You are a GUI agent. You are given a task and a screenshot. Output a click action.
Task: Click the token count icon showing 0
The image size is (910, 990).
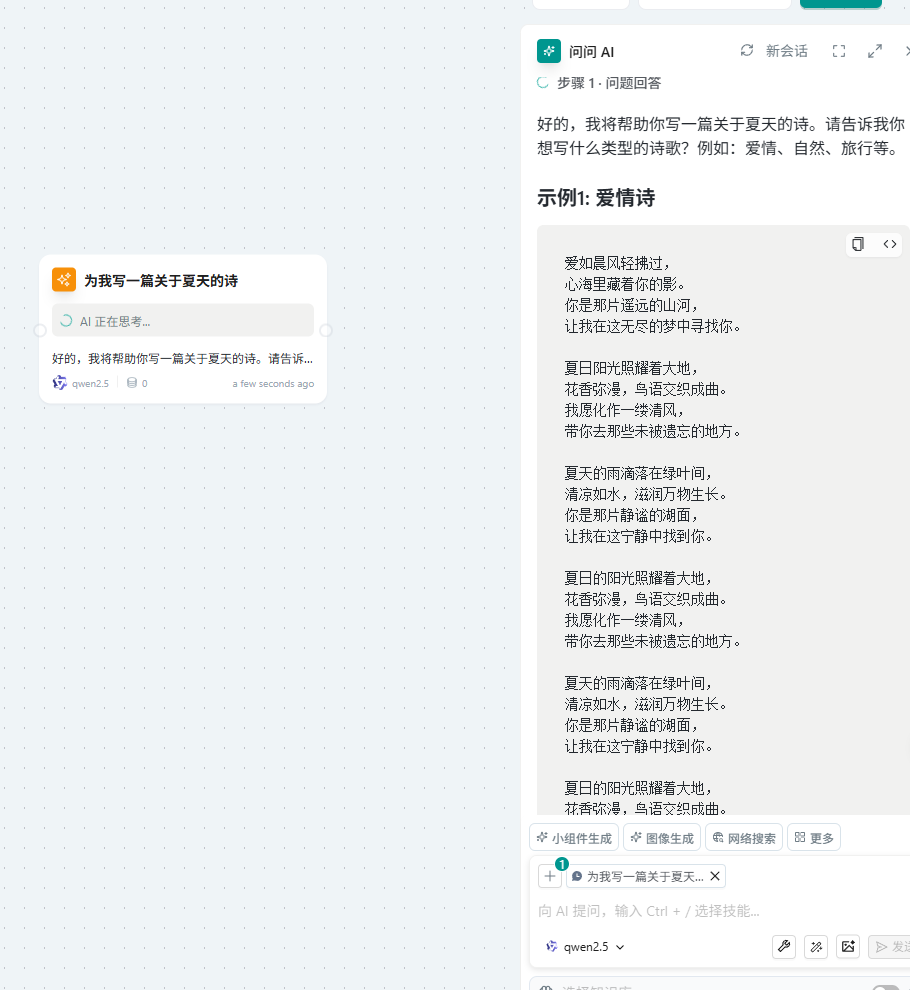click(132, 383)
